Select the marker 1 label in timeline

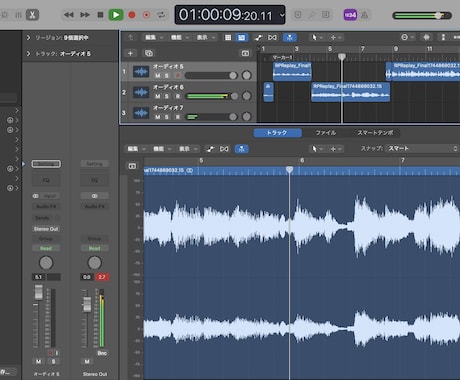[282, 57]
